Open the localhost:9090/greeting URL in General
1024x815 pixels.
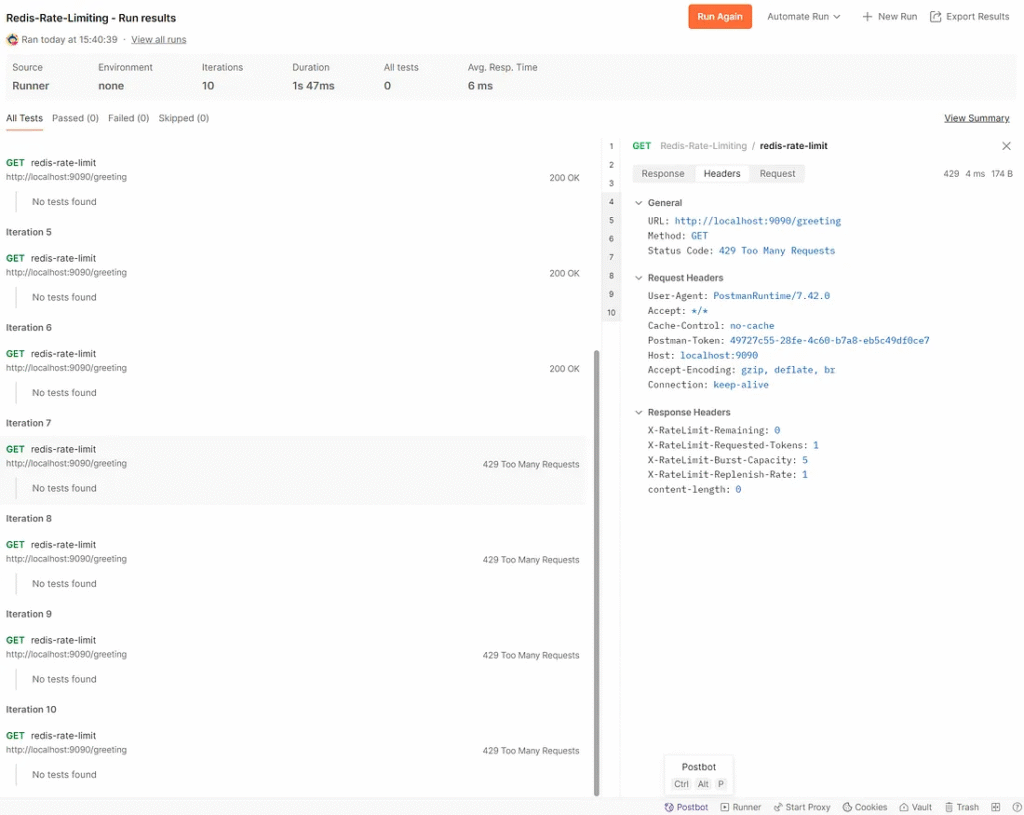758,221
